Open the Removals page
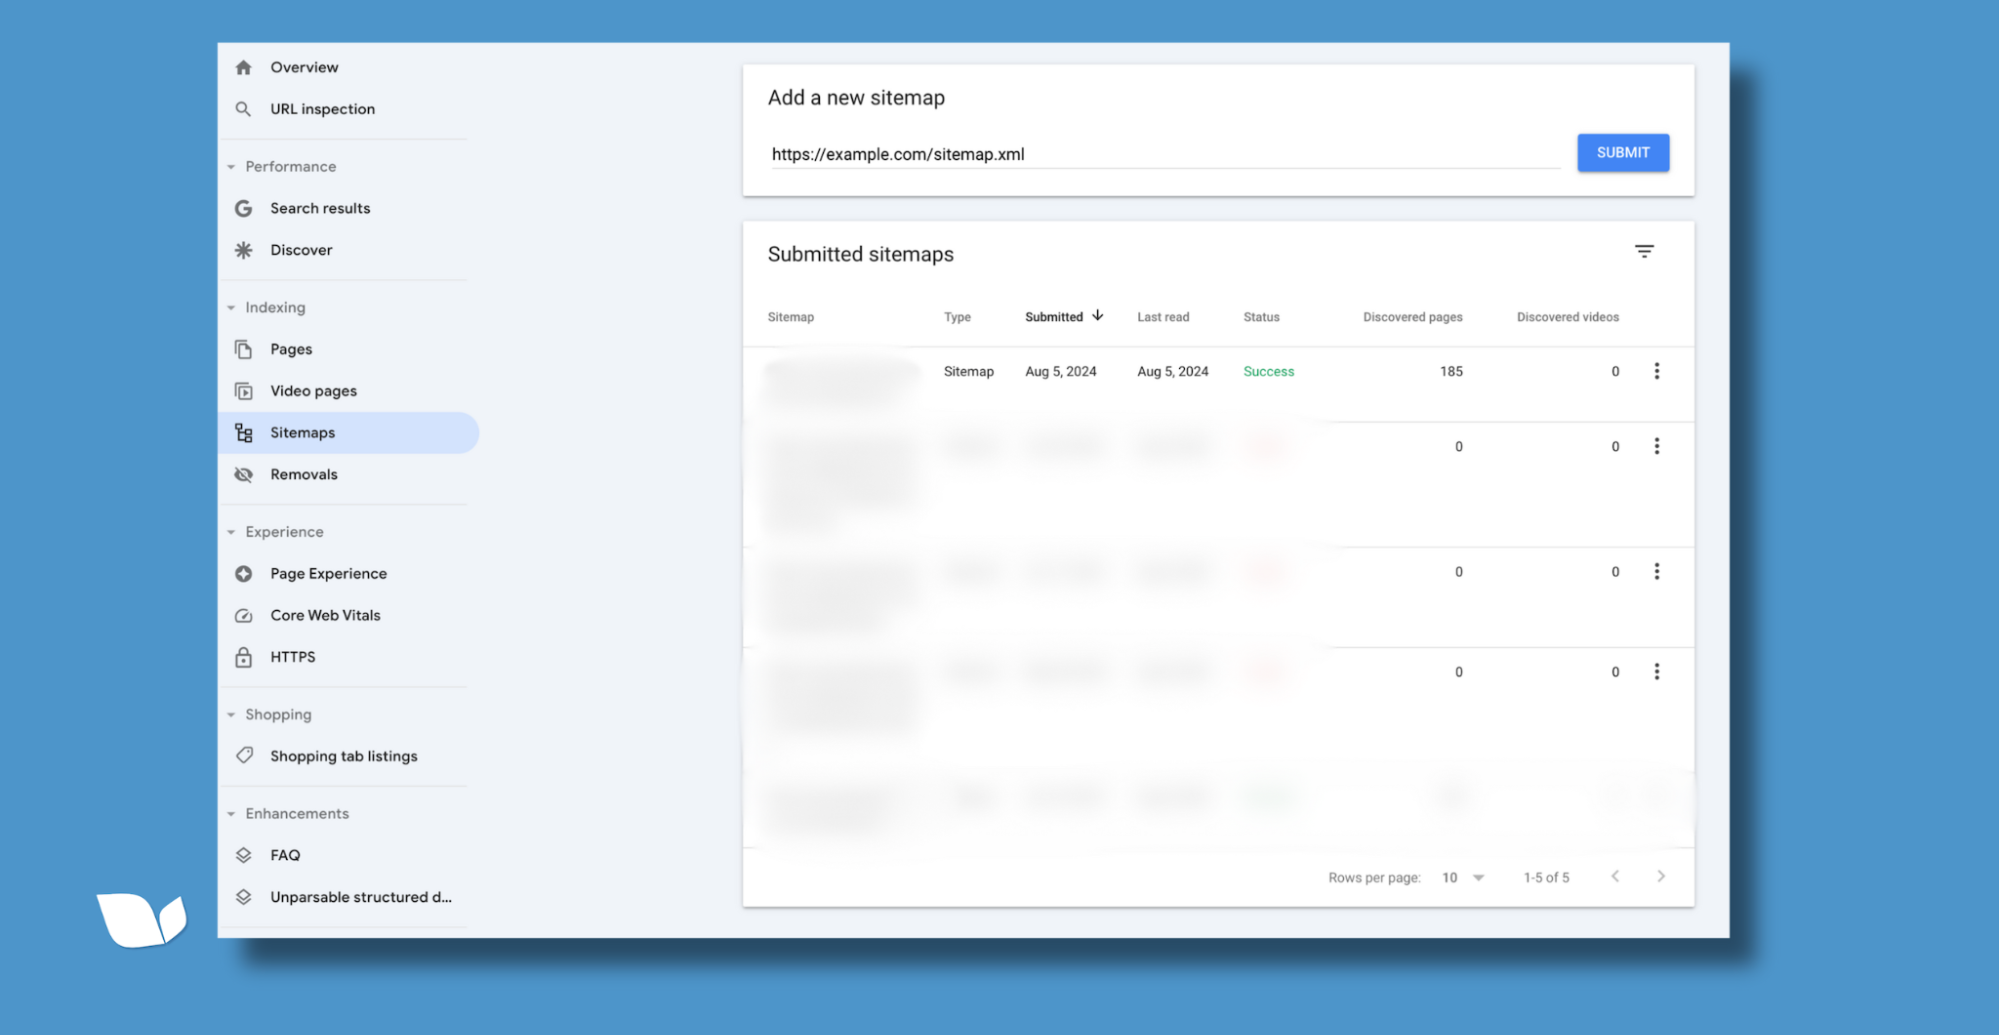The width and height of the screenshot is (1999, 1035). pos(304,475)
